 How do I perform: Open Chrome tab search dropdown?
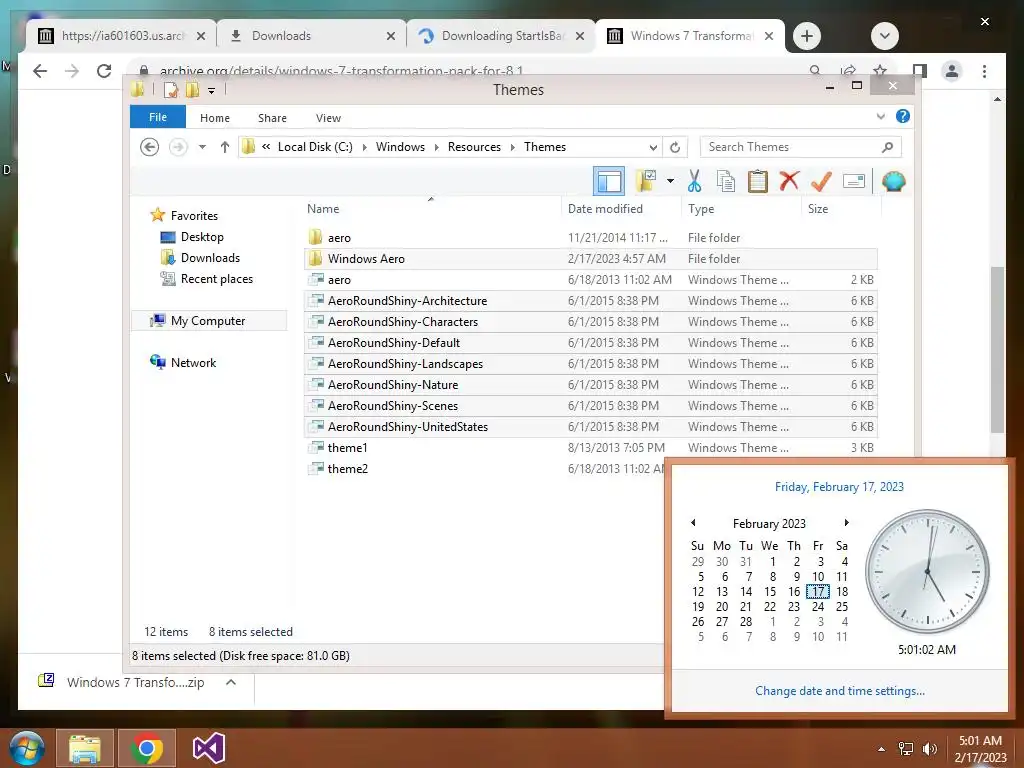[885, 36]
